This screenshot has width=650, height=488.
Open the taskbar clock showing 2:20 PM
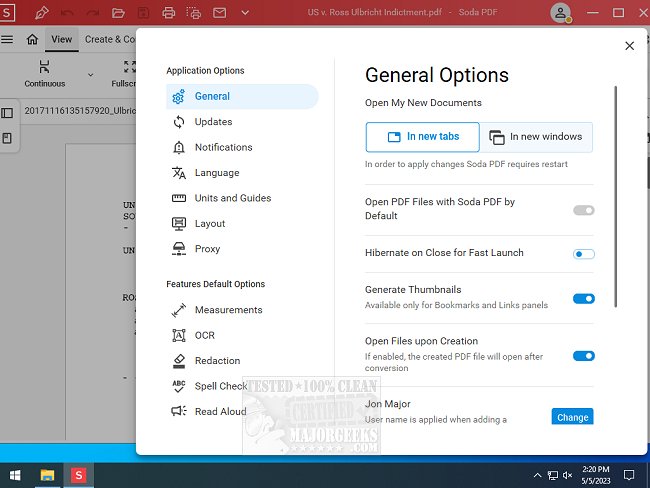coord(596,475)
